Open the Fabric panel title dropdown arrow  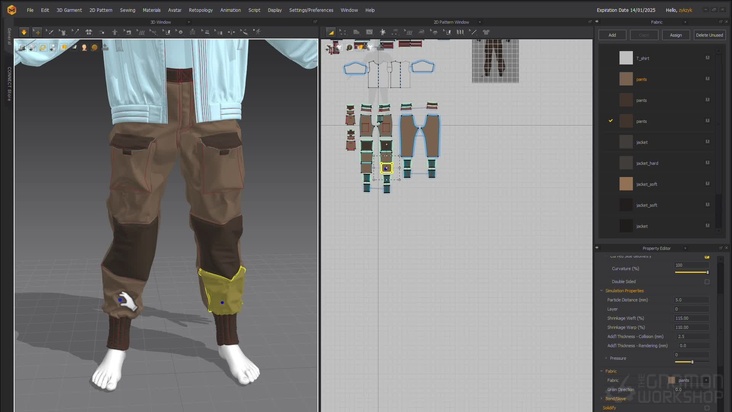coord(685,22)
